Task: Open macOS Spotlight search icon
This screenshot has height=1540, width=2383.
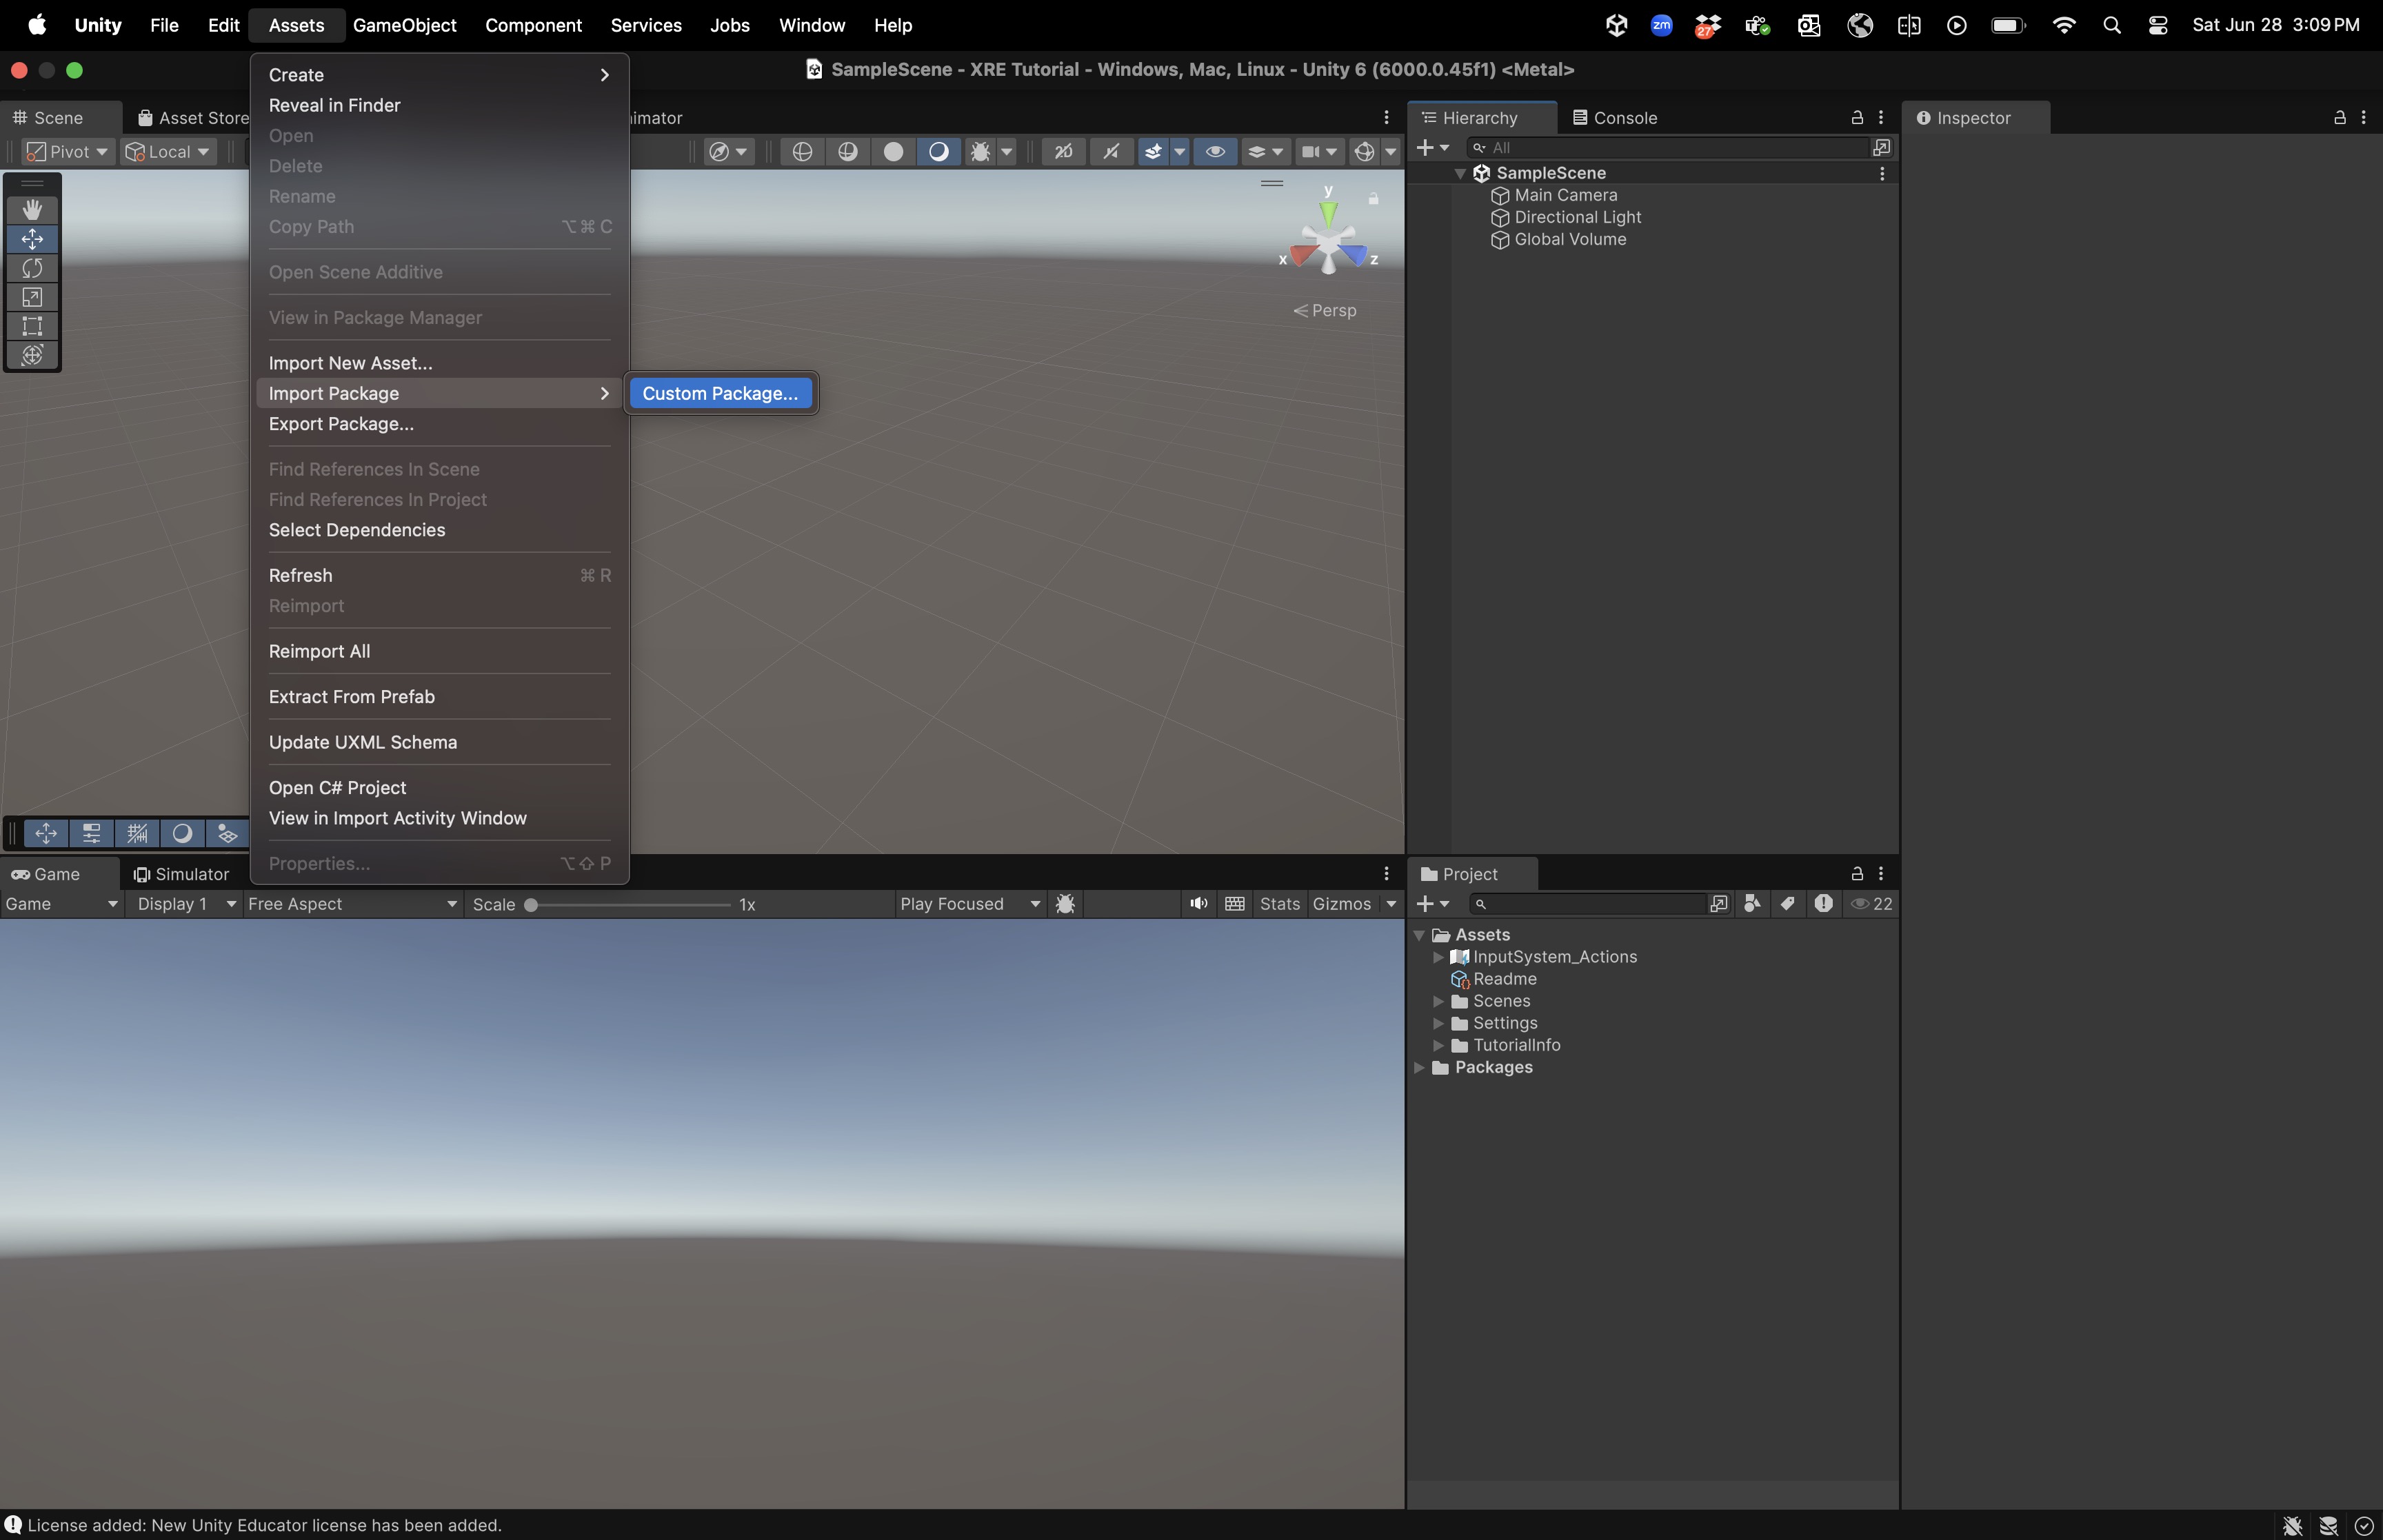Action: click(2111, 26)
